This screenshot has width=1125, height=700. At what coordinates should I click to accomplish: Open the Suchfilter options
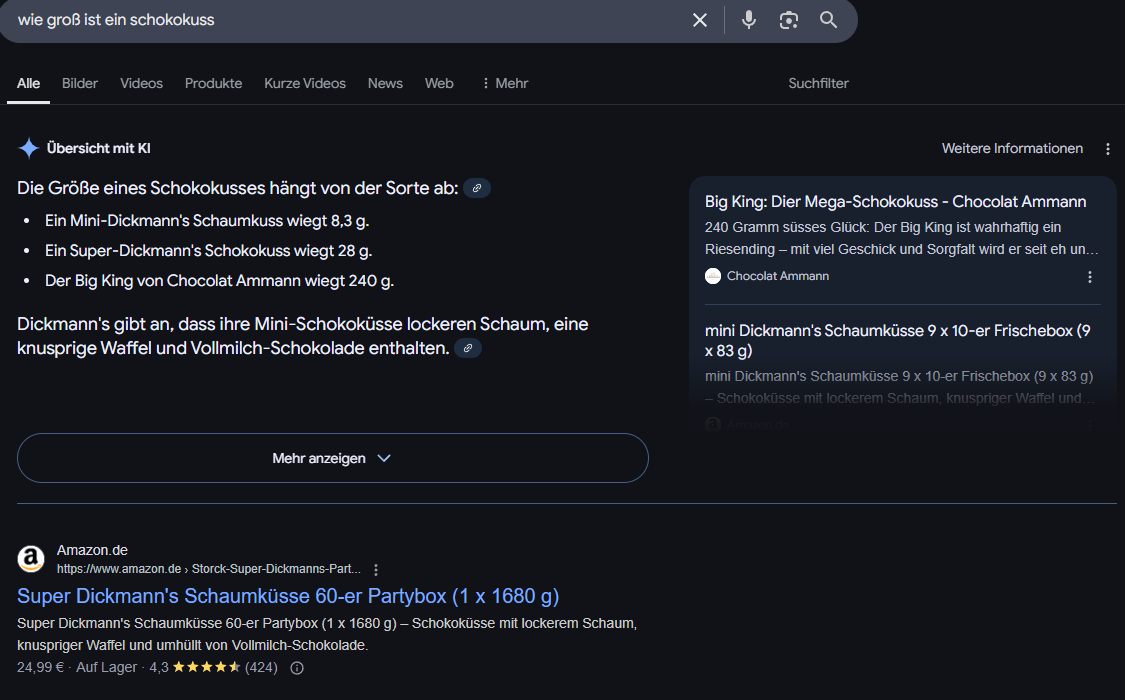818,83
